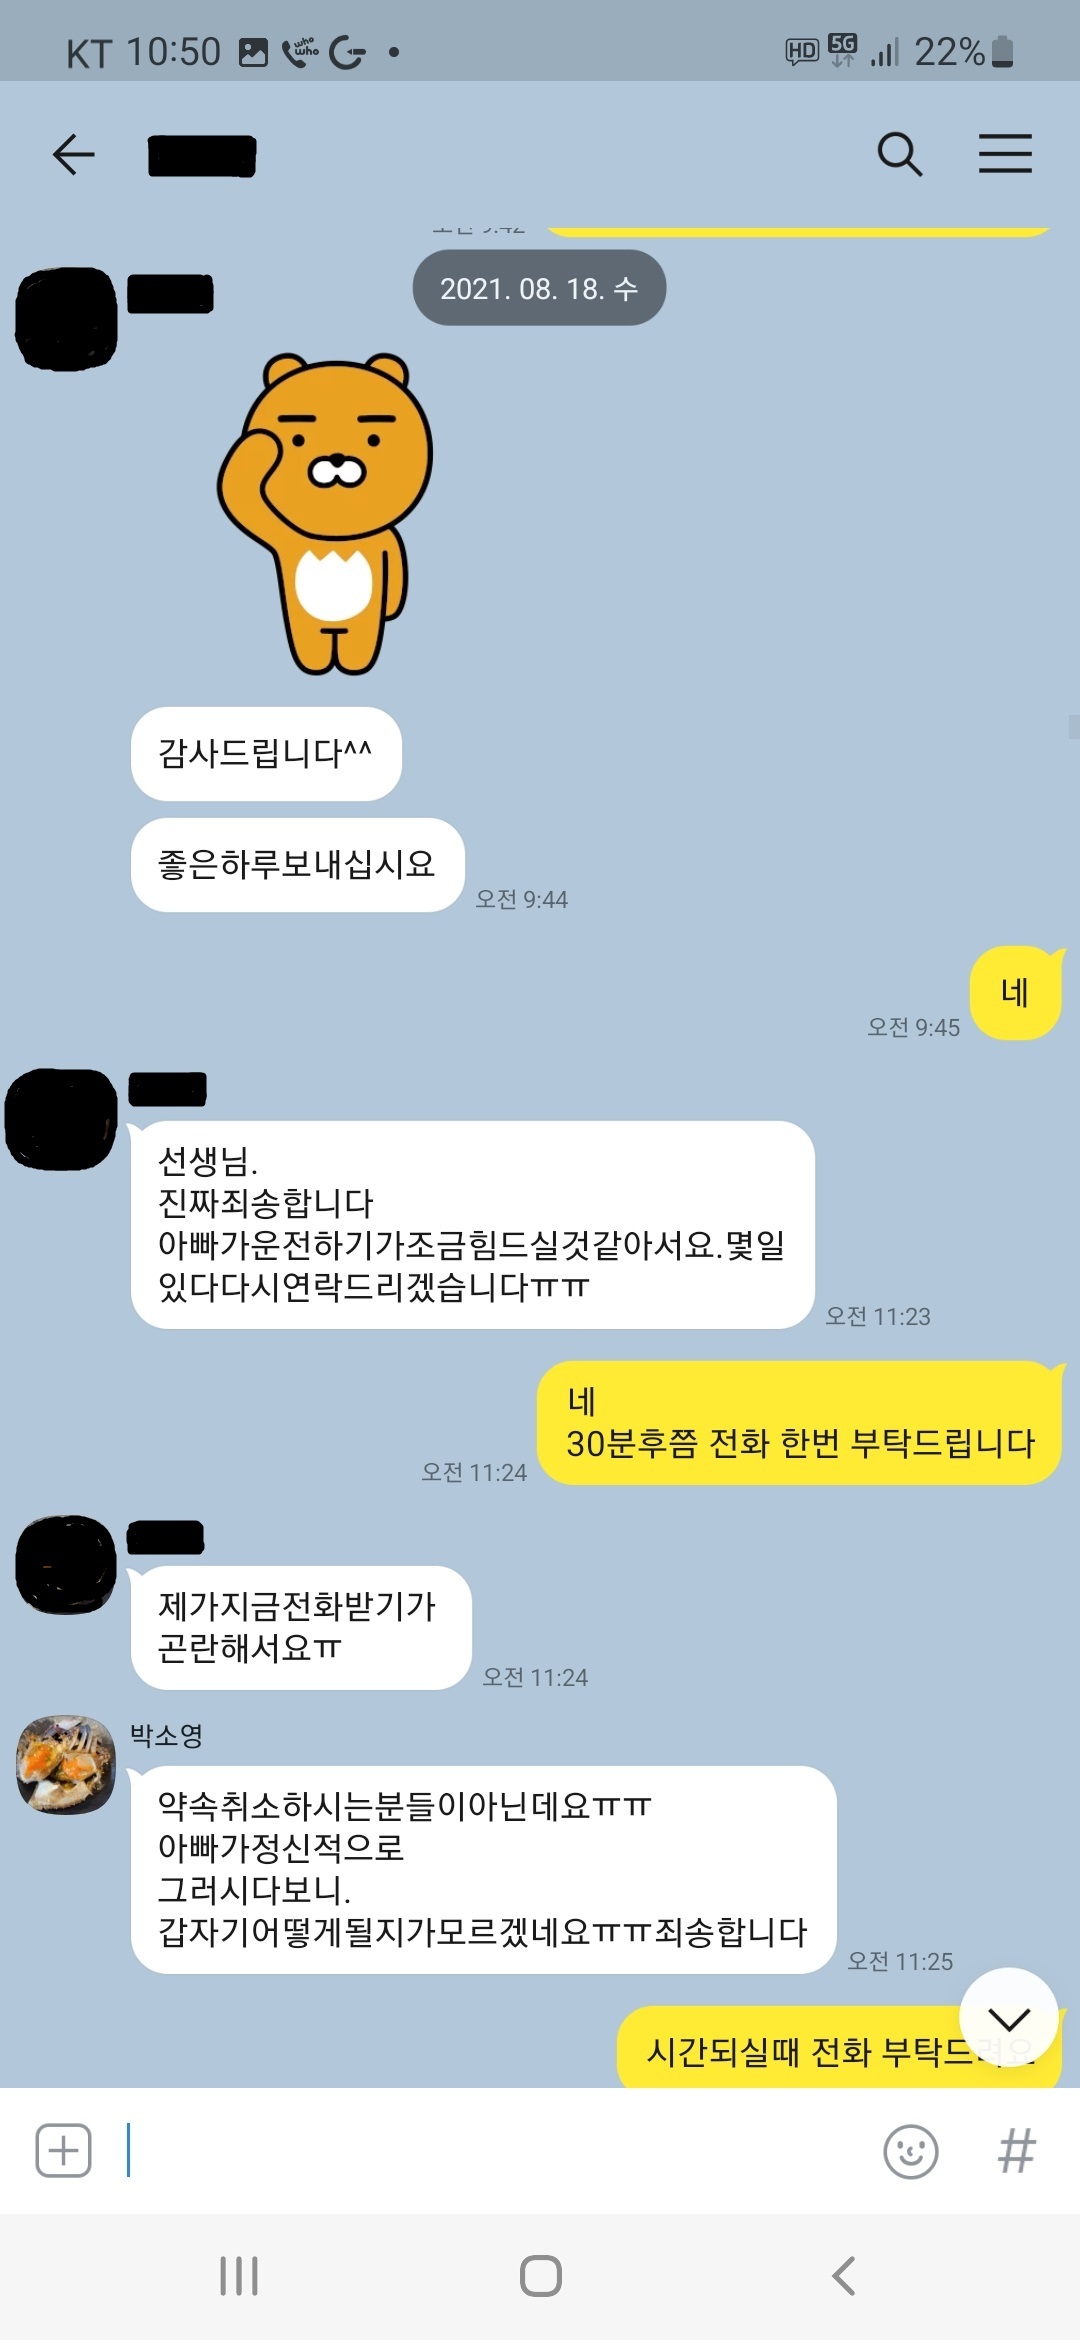Tap the back arrow in chat header
Viewport: 1080px width, 2340px height.
(x=73, y=155)
